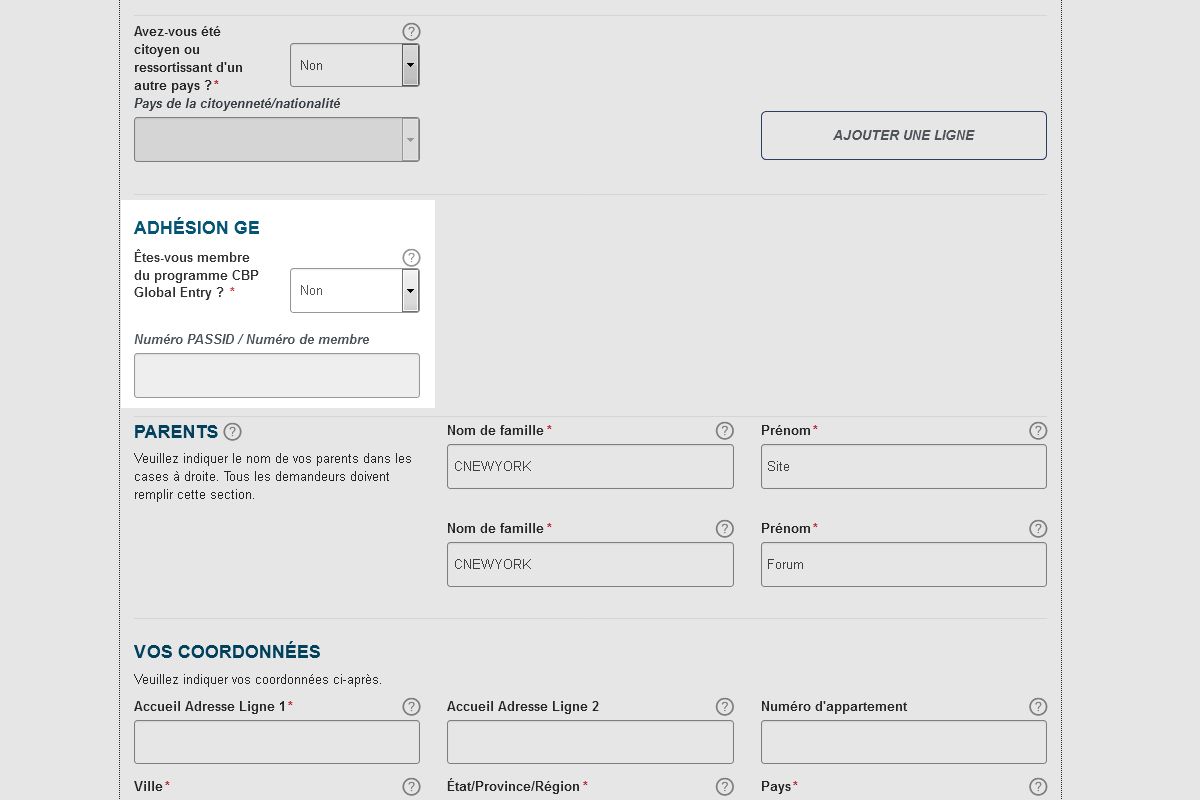This screenshot has width=1200, height=800.
Task: Click help icon for second parent Prénom
Action: coord(1038,529)
